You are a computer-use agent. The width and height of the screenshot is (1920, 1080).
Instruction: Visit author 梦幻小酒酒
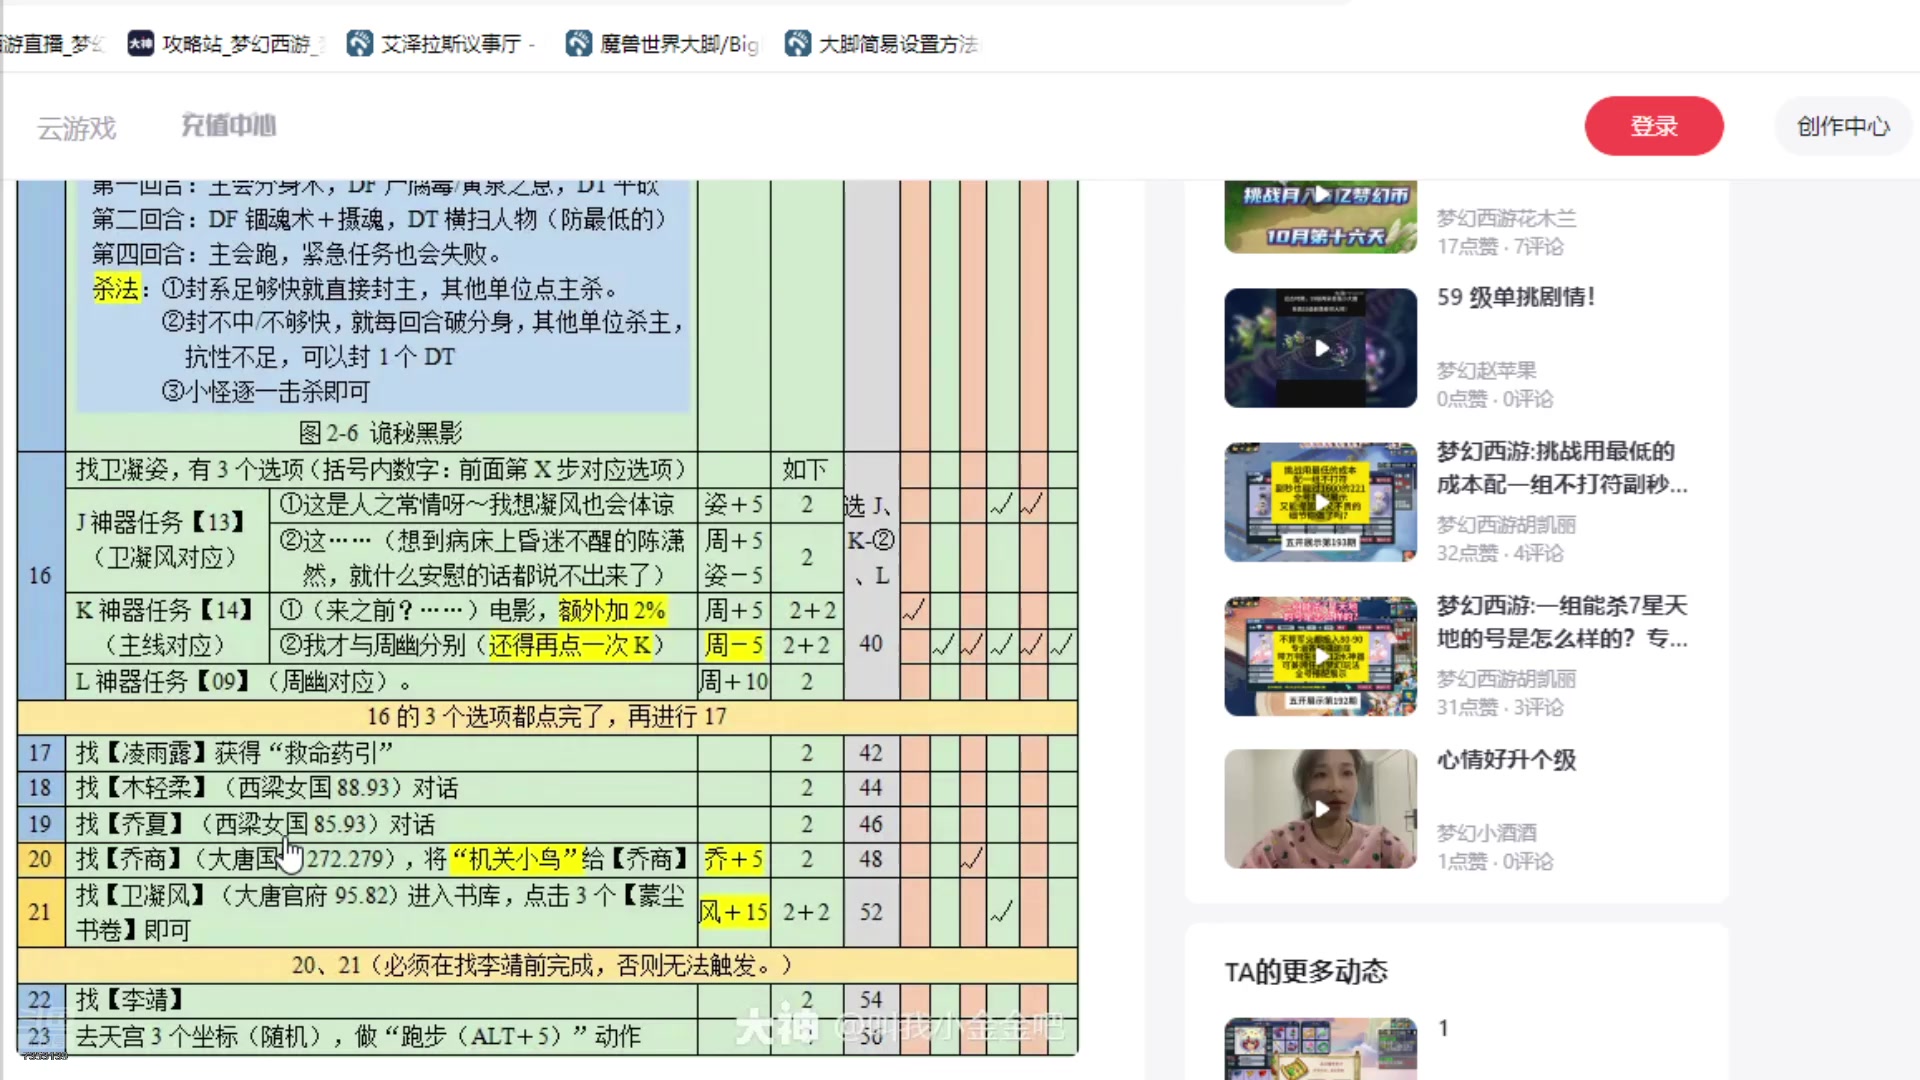pyautogui.click(x=1486, y=832)
